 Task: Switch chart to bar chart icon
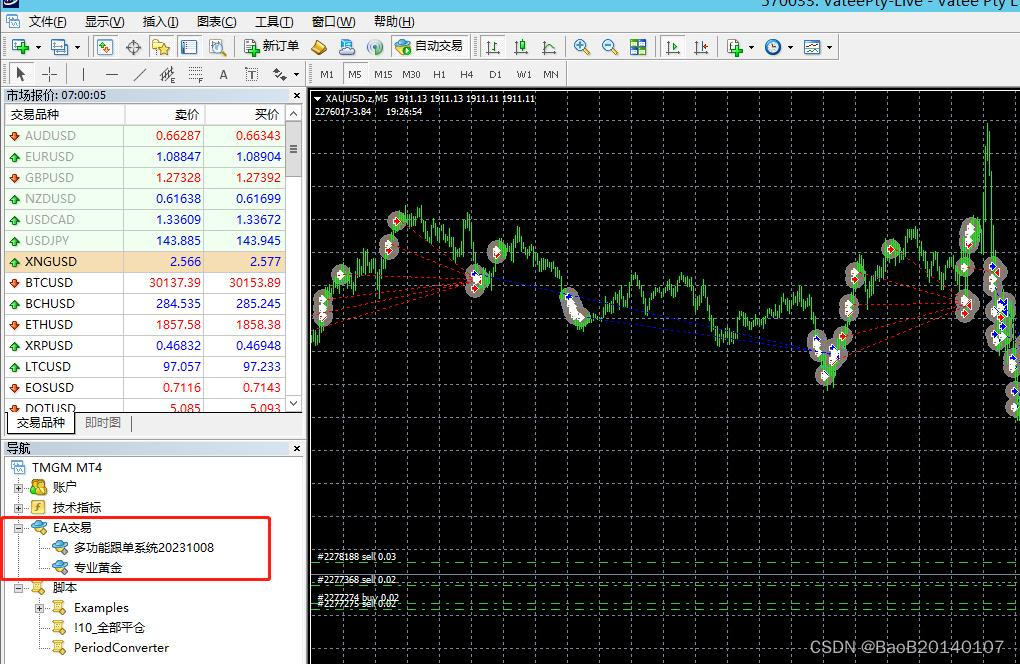492,47
